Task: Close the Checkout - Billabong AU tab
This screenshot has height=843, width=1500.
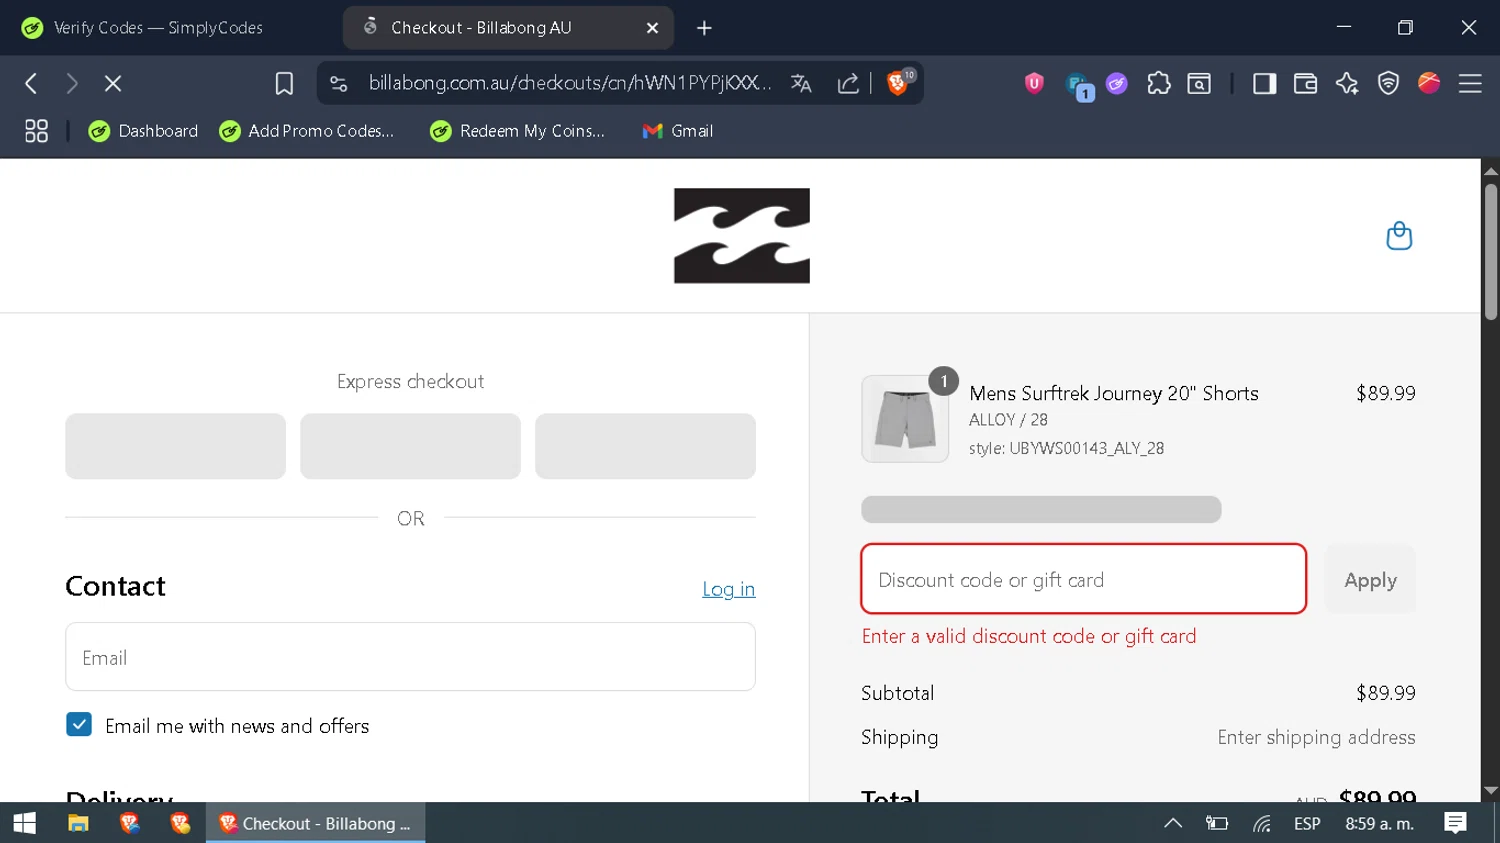Action: pos(652,28)
